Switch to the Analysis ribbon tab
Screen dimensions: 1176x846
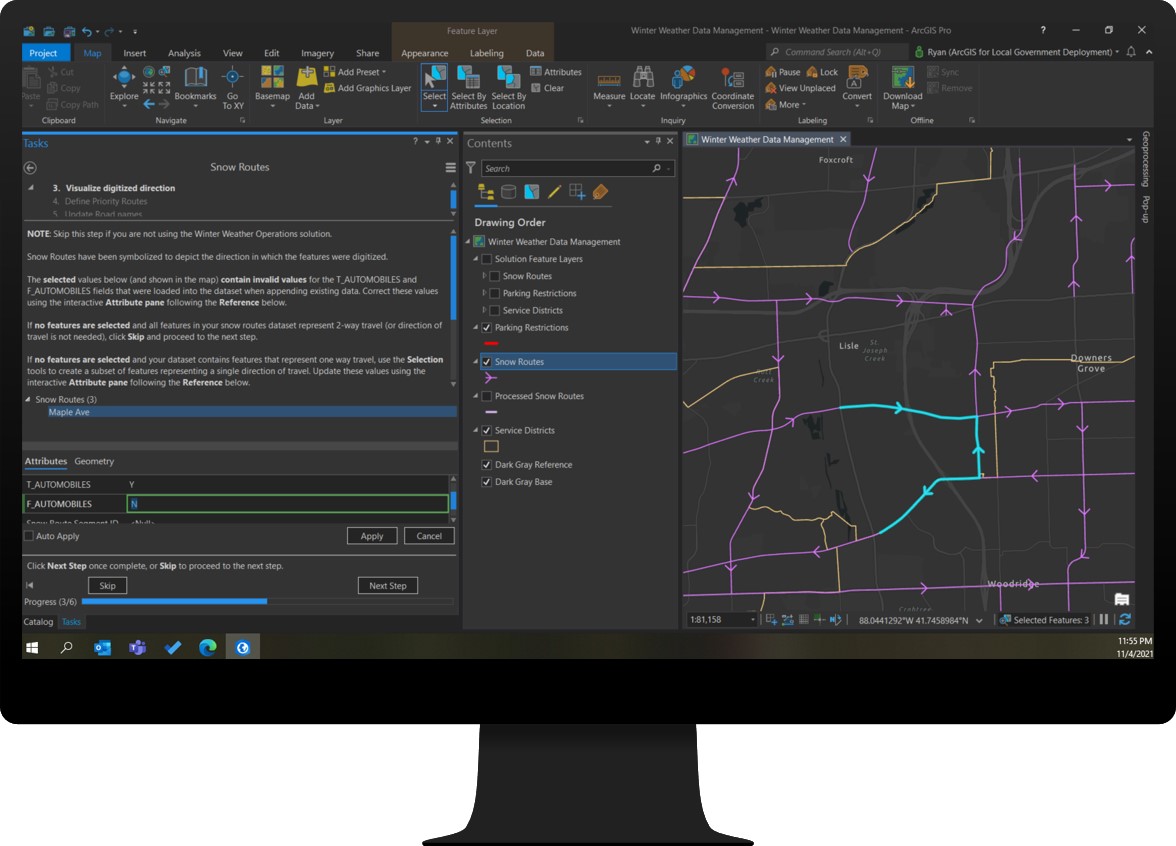[188, 53]
